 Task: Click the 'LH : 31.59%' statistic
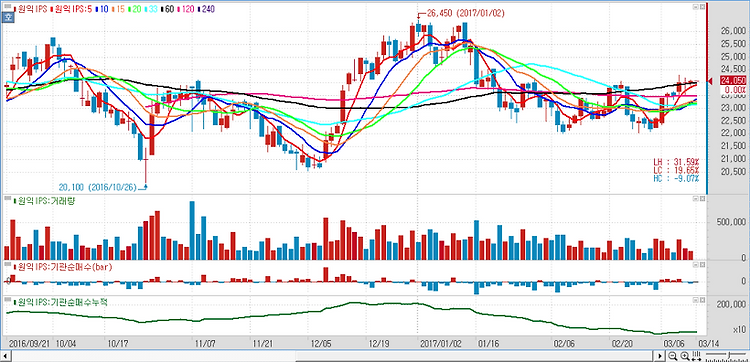click(x=676, y=162)
